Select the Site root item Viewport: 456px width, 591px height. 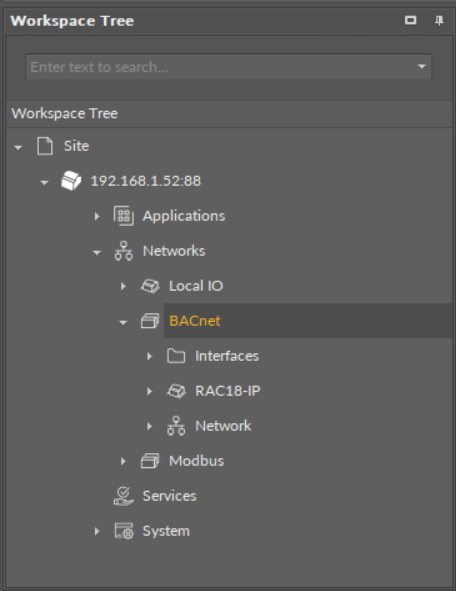pyautogui.click(x=77, y=146)
